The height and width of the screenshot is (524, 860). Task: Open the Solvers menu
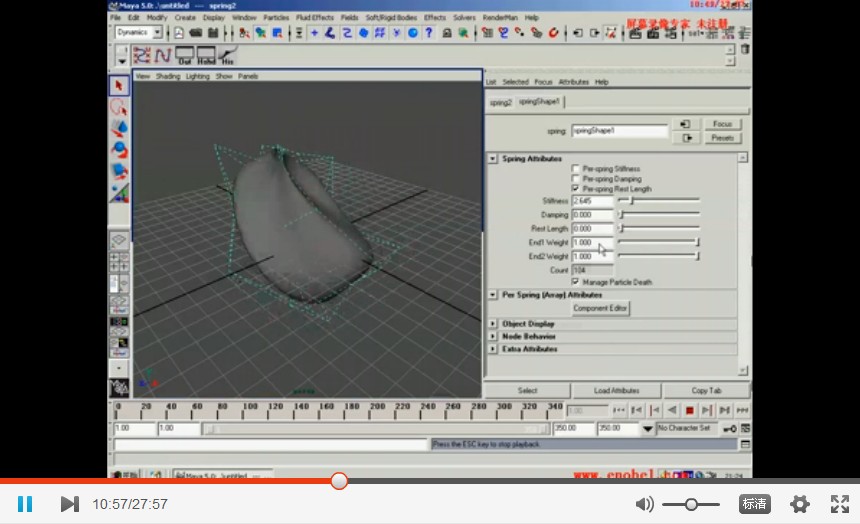(464, 18)
